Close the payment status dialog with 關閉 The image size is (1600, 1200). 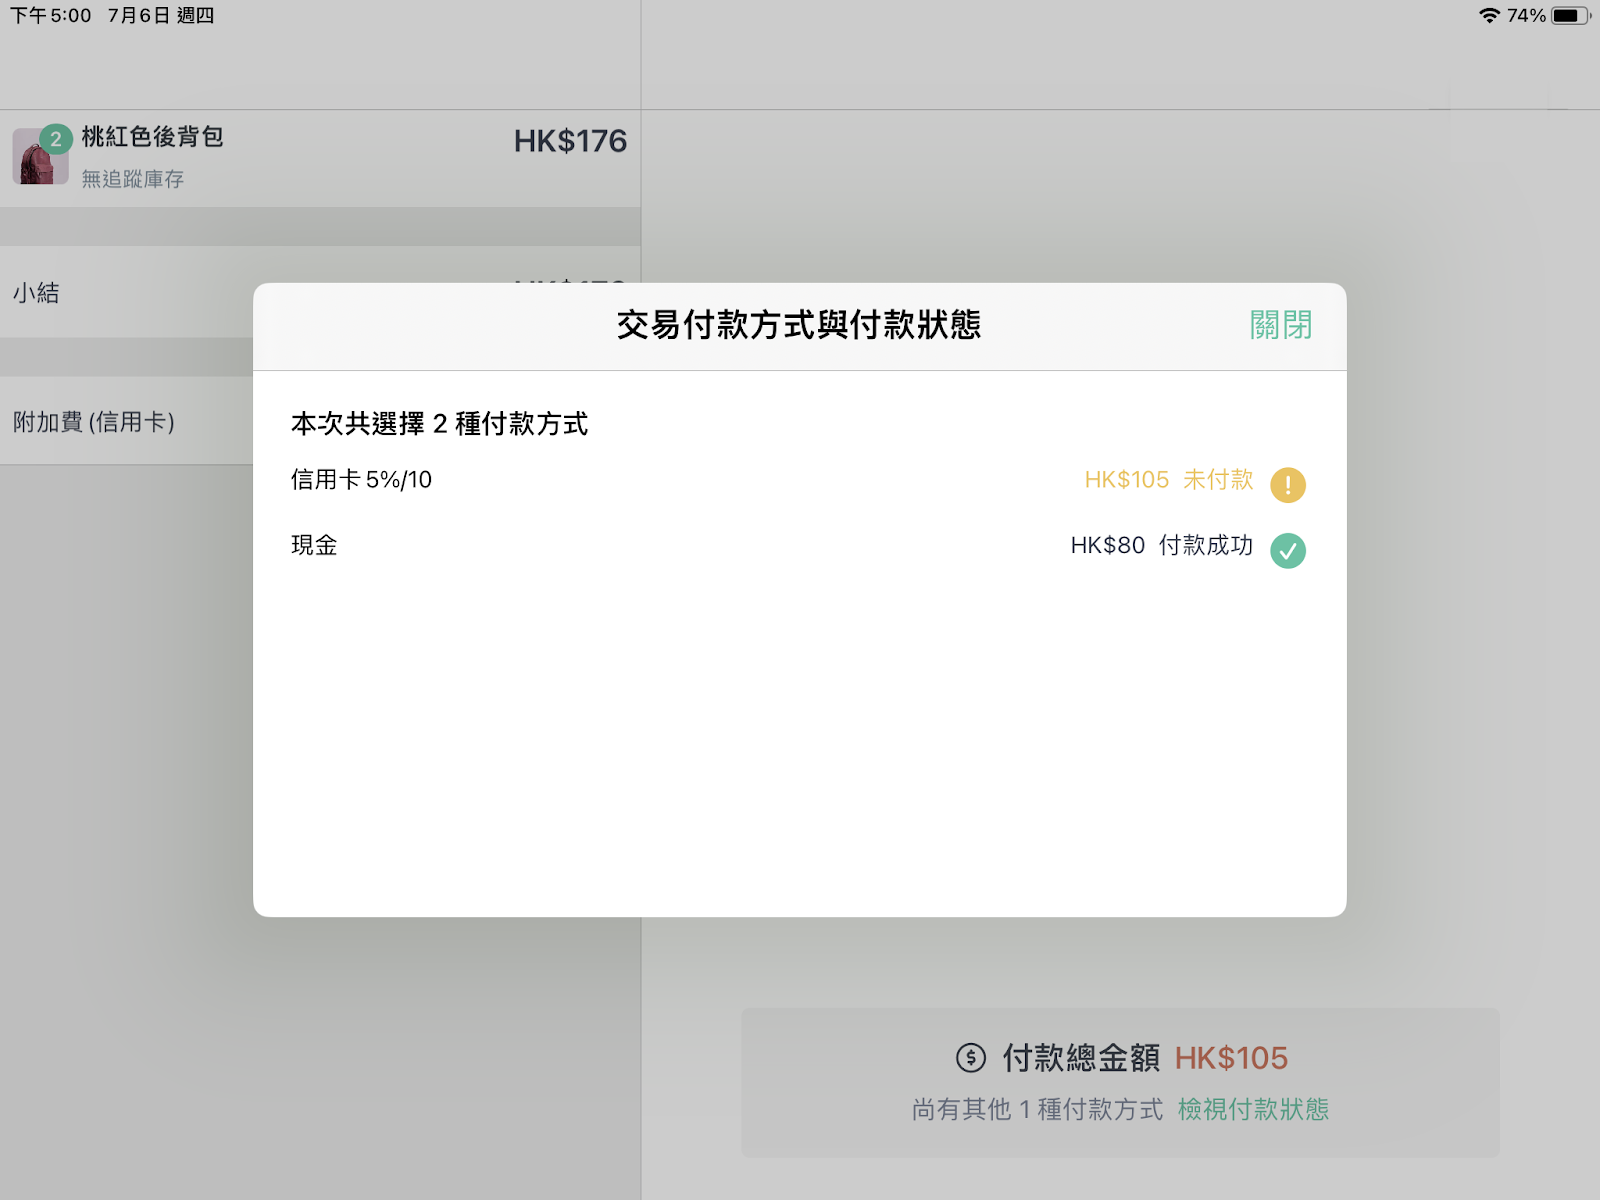[x=1280, y=325]
